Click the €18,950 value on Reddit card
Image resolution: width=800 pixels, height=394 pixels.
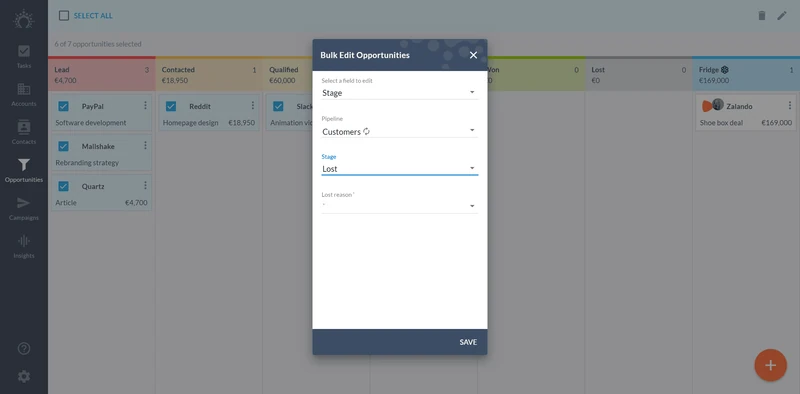(x=241, y=123)
